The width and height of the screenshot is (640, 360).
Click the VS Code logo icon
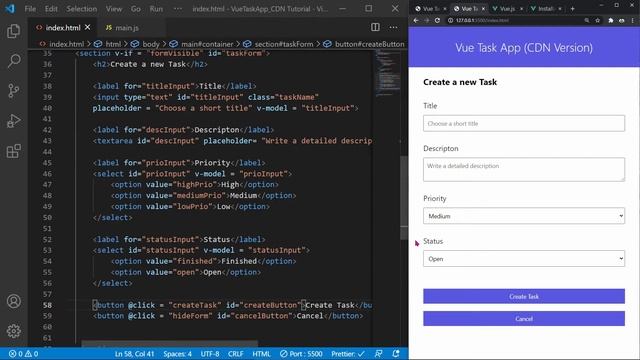click(10, 9)
